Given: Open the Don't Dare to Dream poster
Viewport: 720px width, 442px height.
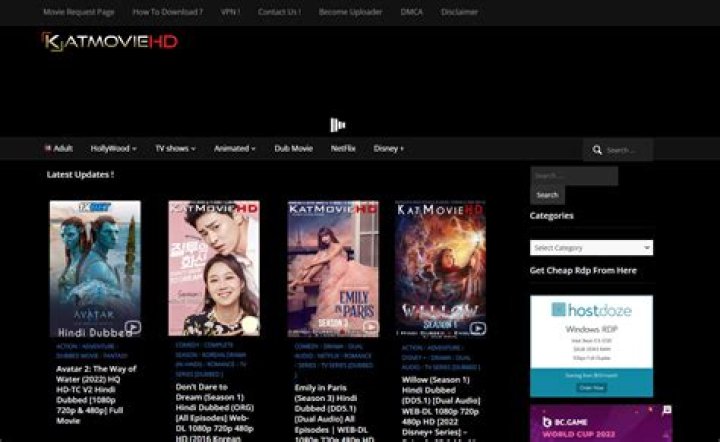Looking at the screenshot, I should 214,268.
